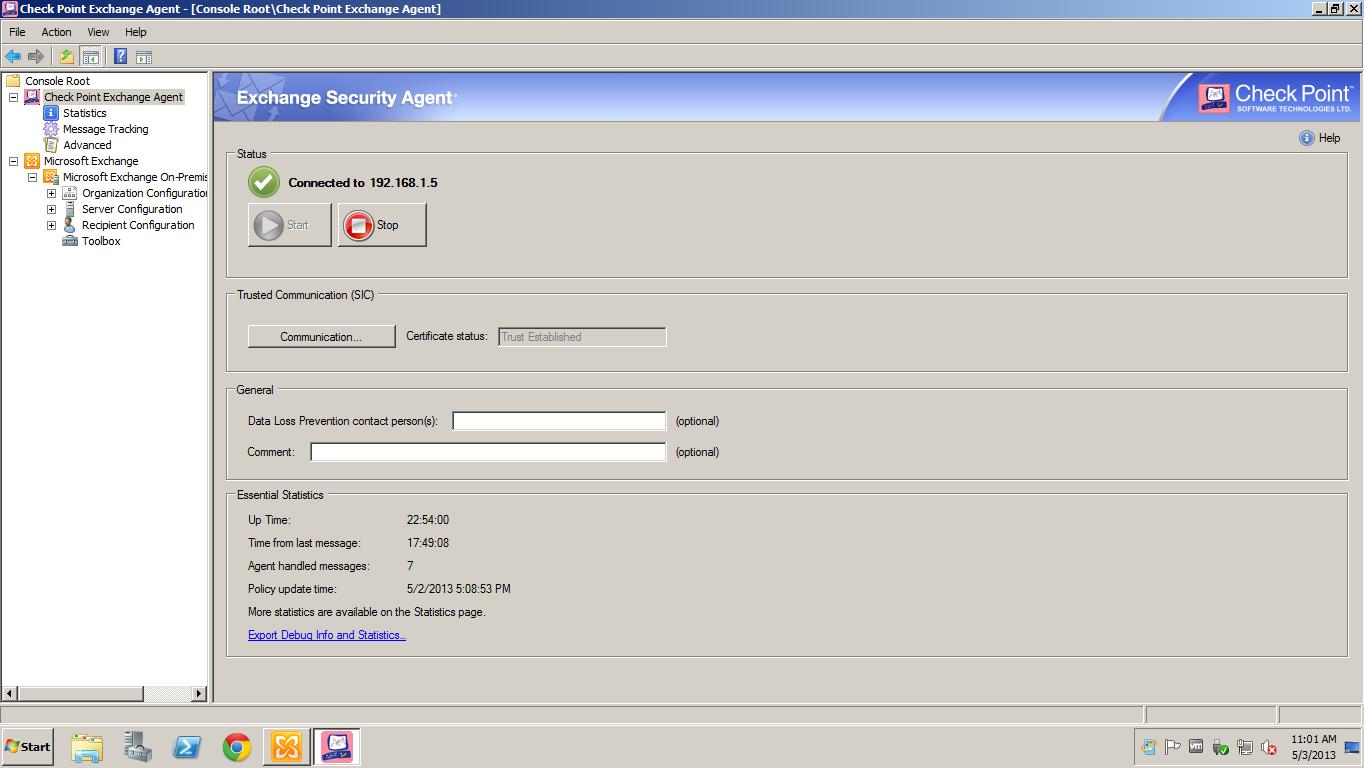Click the Communication... button
Image resolution: width=1364 pixels, height=768 pixels.
(321, 337)
